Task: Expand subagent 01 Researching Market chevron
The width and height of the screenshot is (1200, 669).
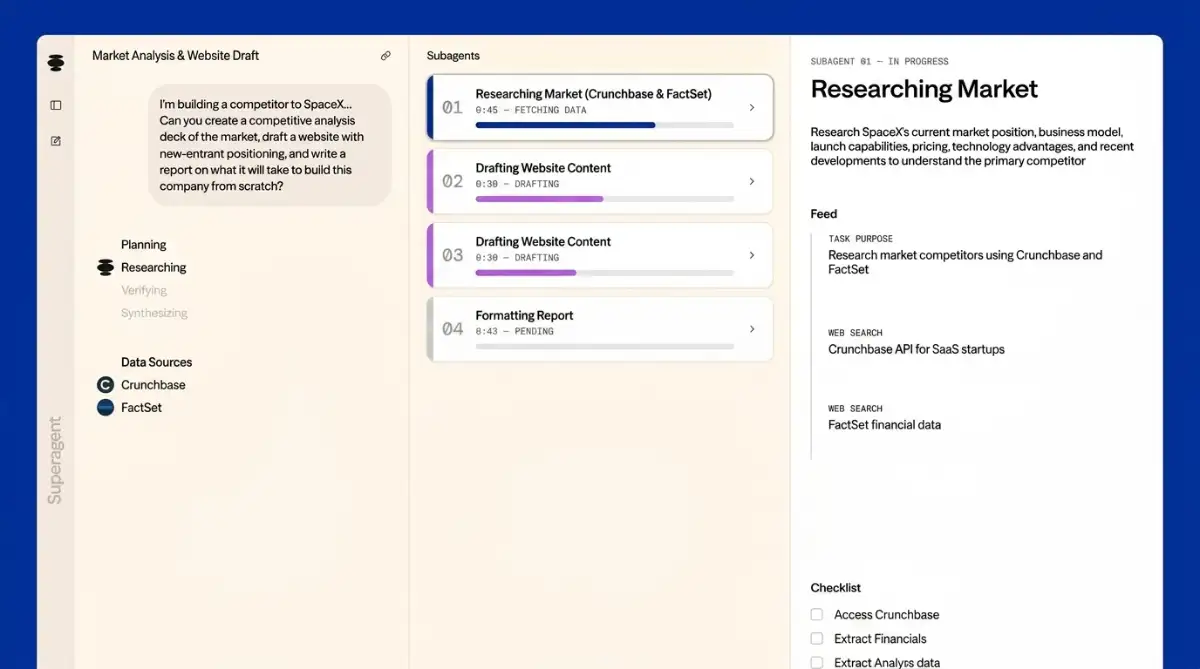Action: pyautogui.click(x=752, y=108)
